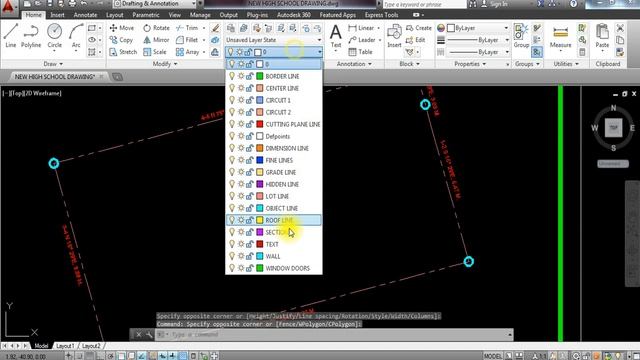Toggle lightbulb for WINDOW DOORS layer
This screenshot has width=640, height=360.
[232, 268]
